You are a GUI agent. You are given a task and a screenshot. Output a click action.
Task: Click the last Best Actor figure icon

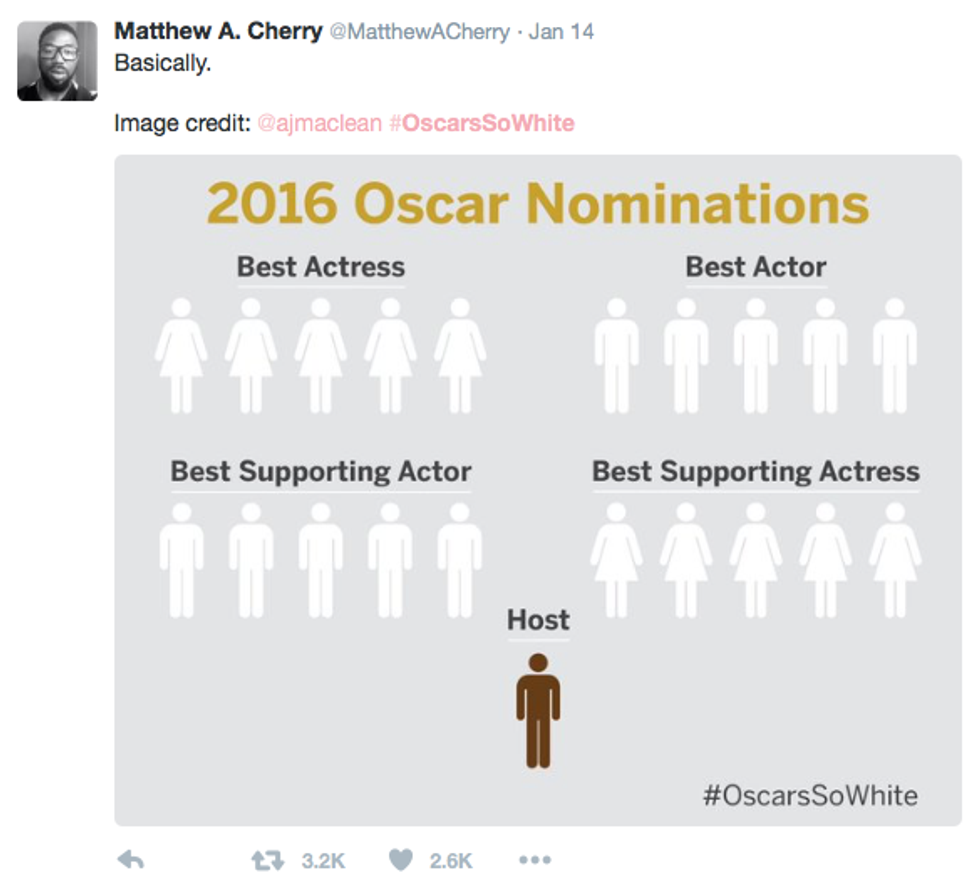click(x=894, y=355)
